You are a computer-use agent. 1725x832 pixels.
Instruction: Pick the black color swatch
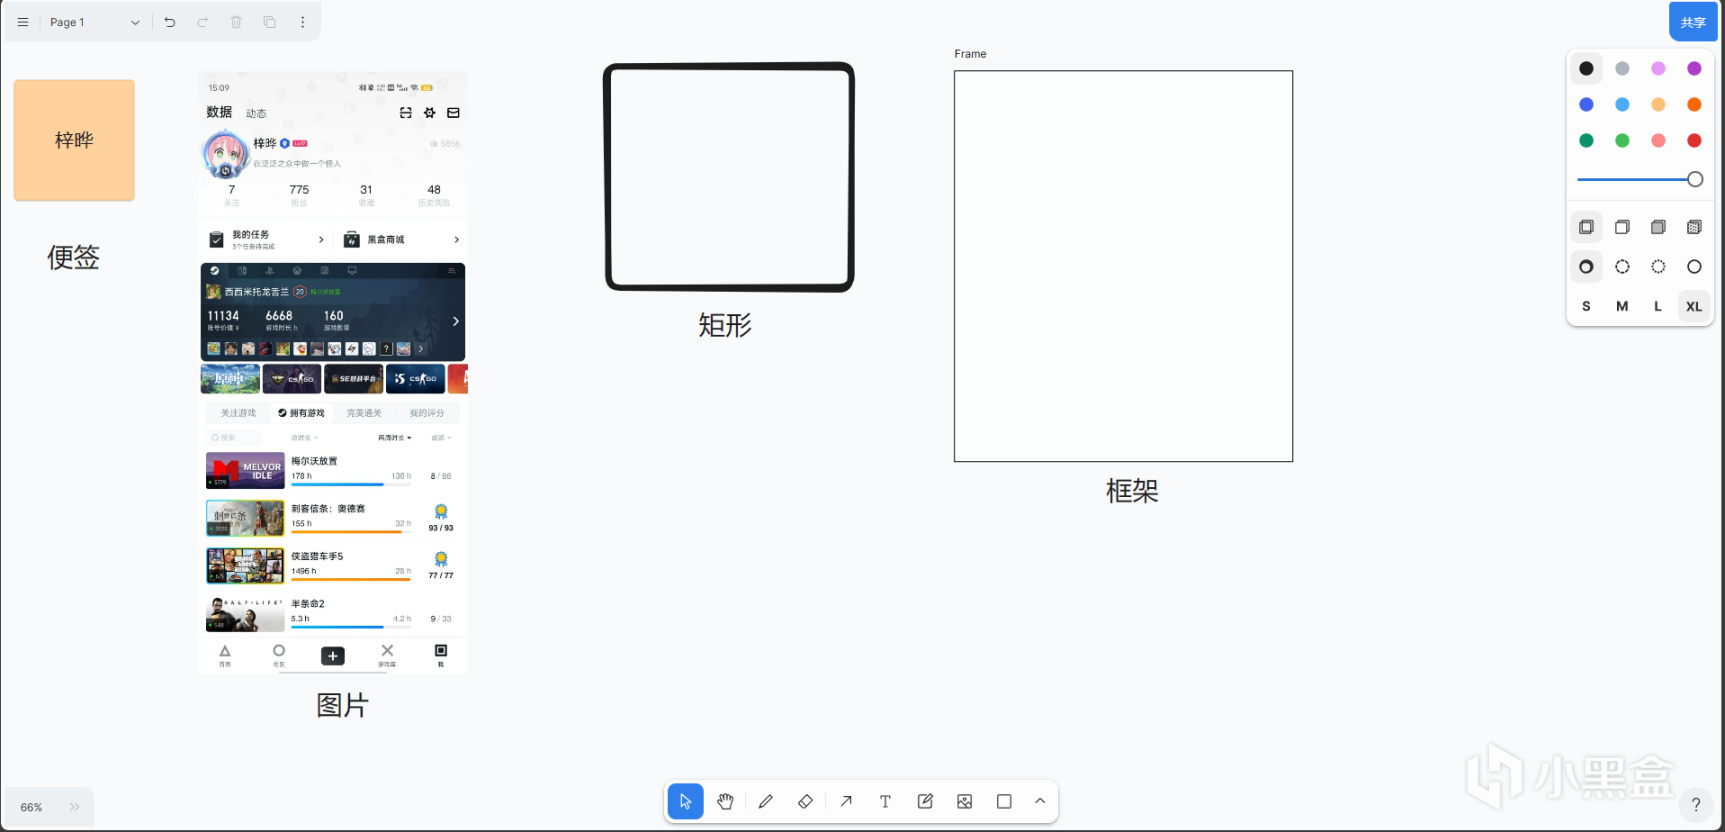coord(1586,69)
